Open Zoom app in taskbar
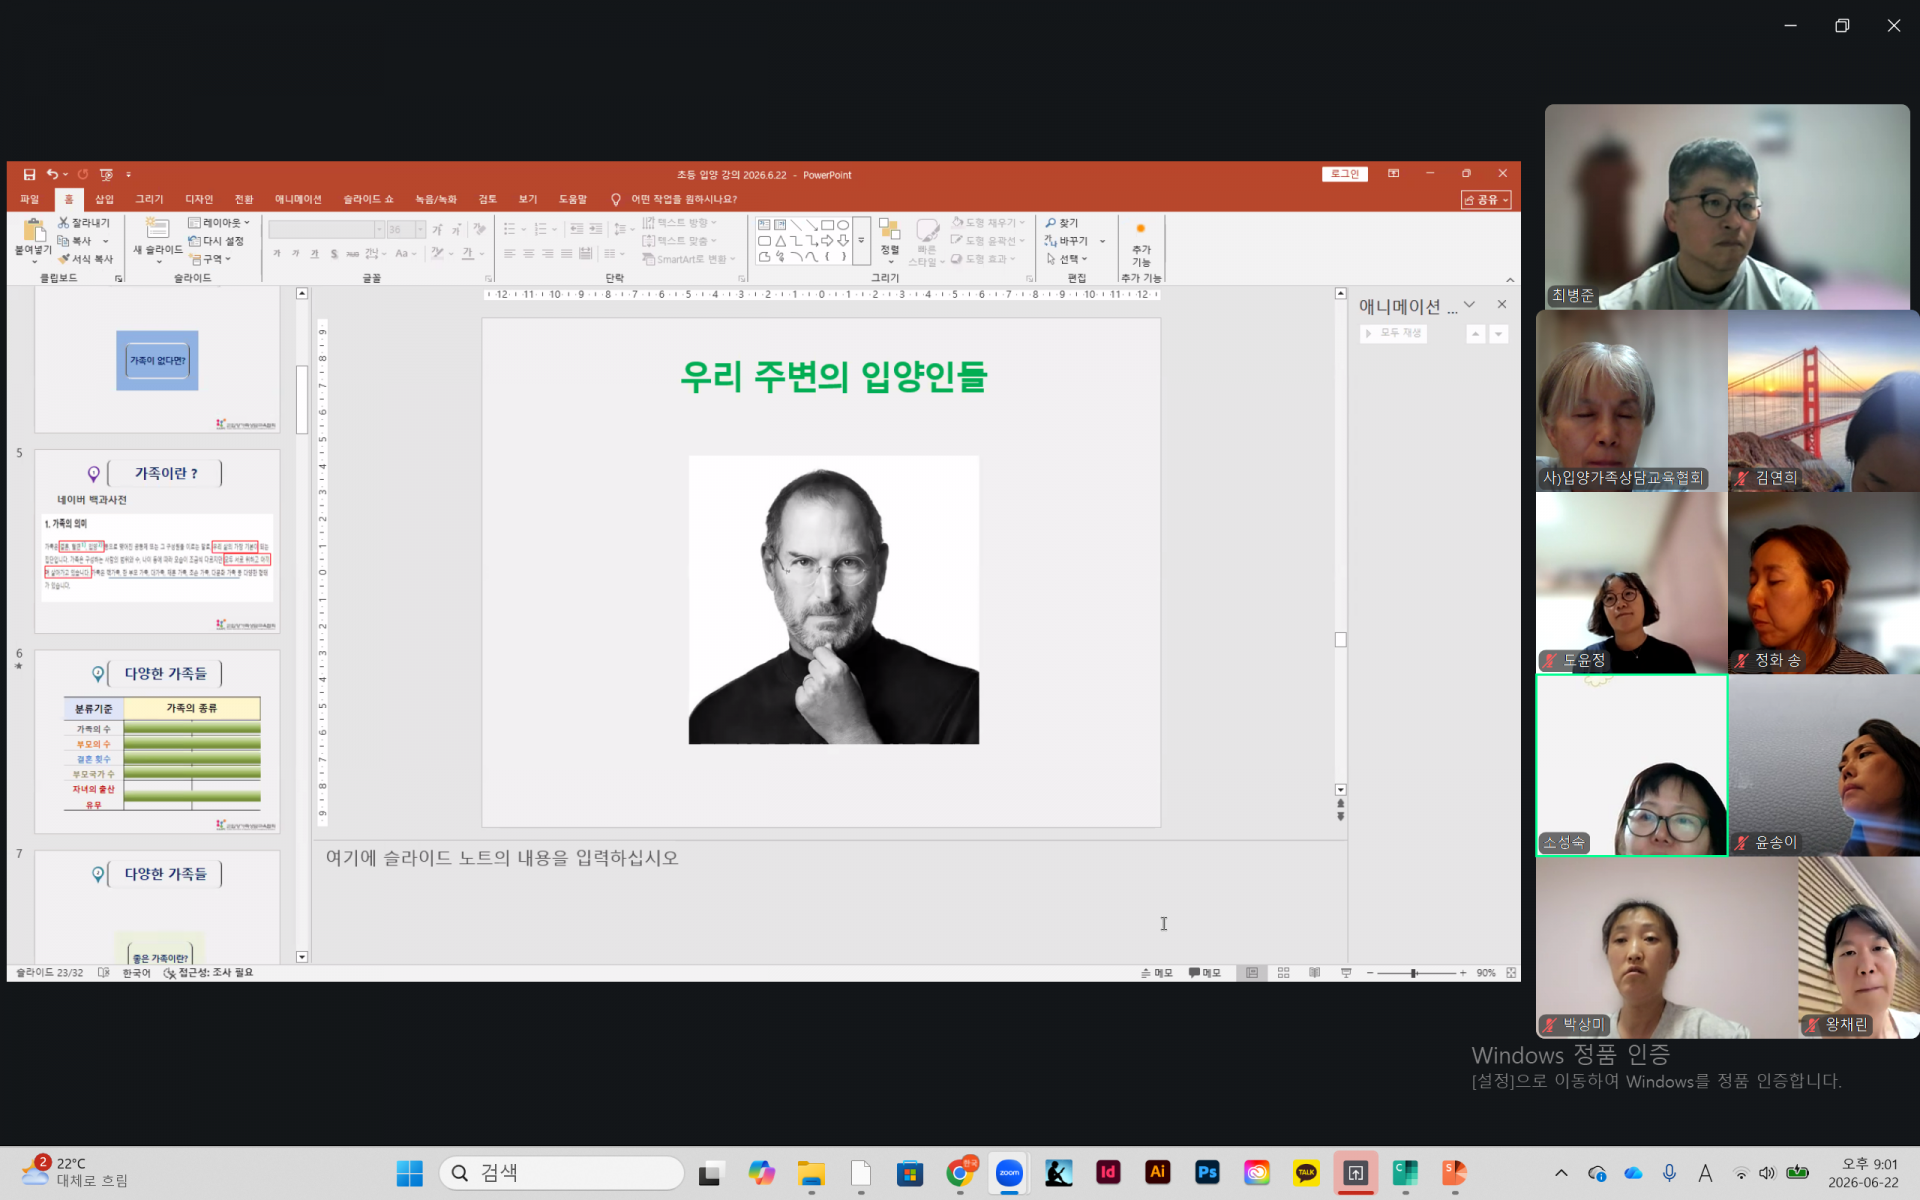The image size is (1920, 1200). 1009,1173
